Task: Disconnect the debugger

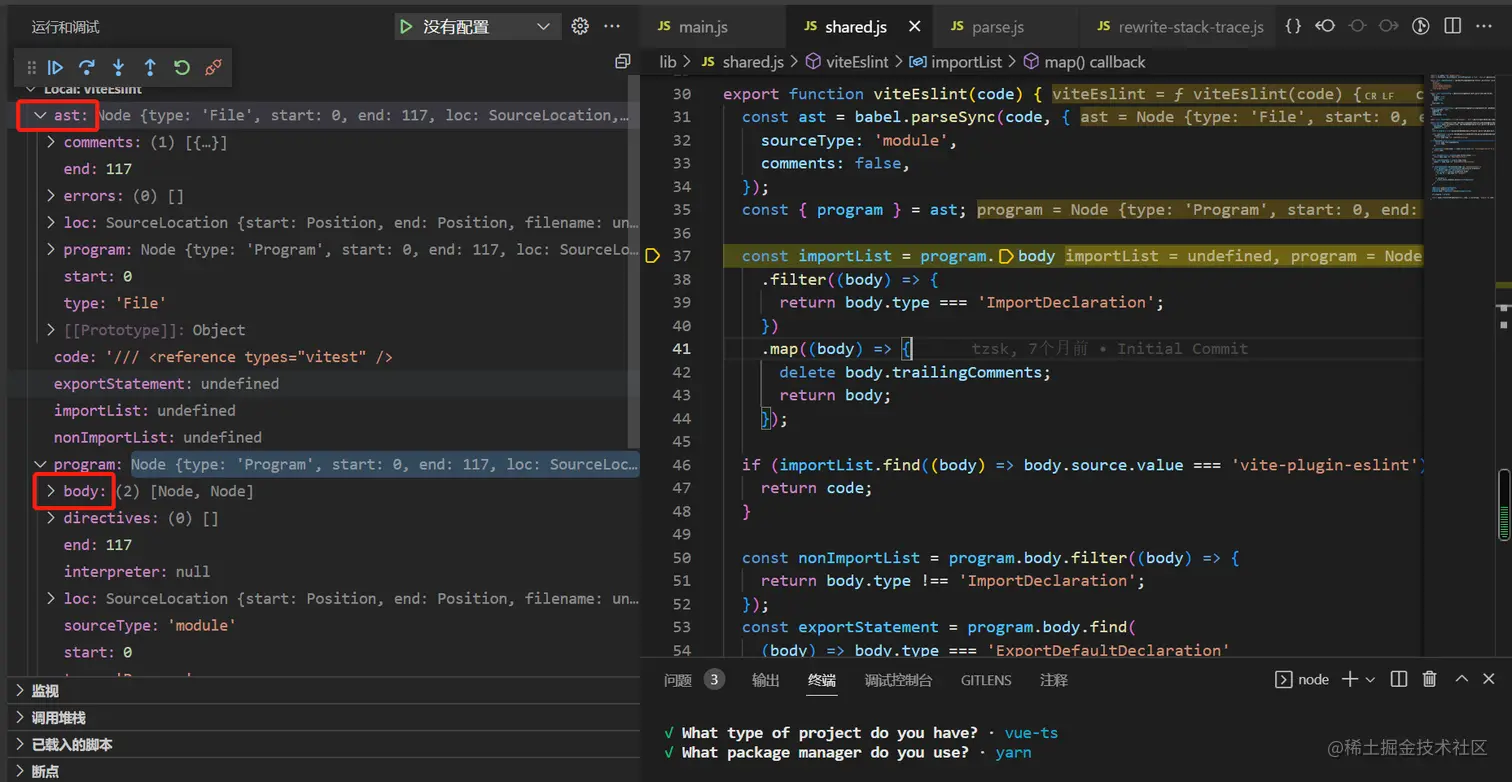Action: 213,68
